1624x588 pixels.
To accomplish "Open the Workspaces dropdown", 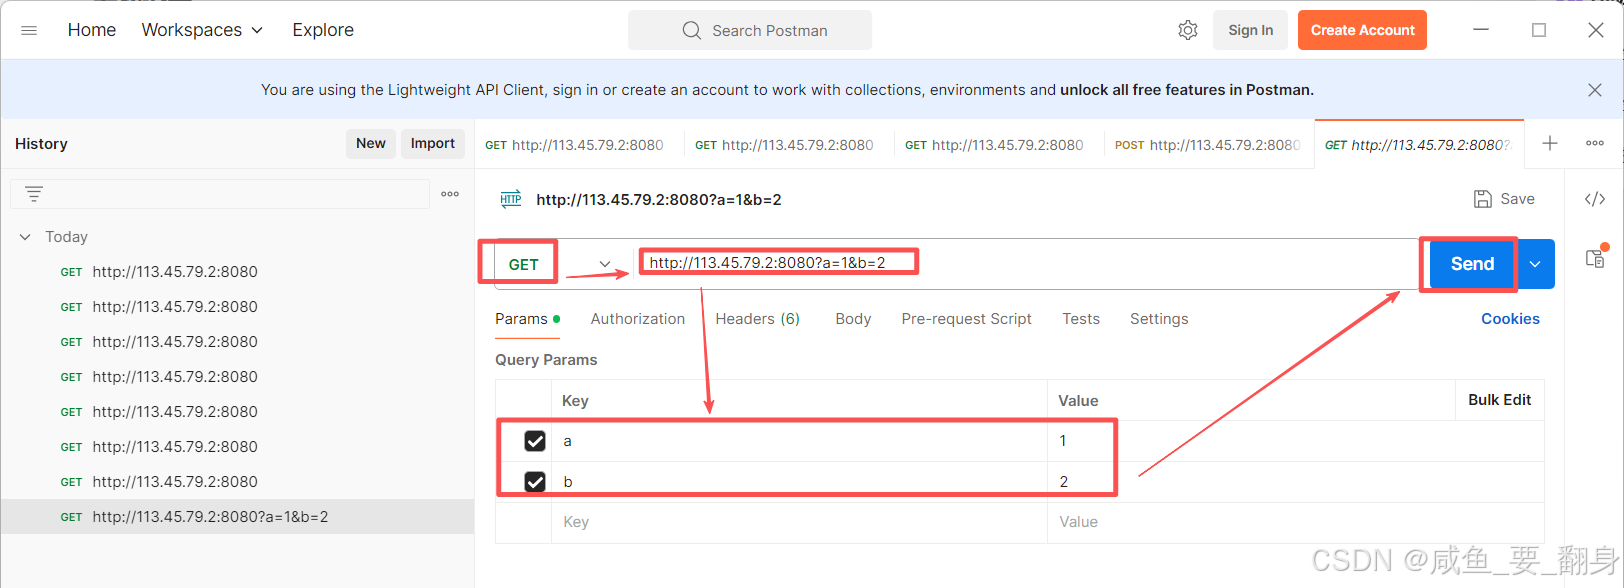I will click(x=202, y=30).
